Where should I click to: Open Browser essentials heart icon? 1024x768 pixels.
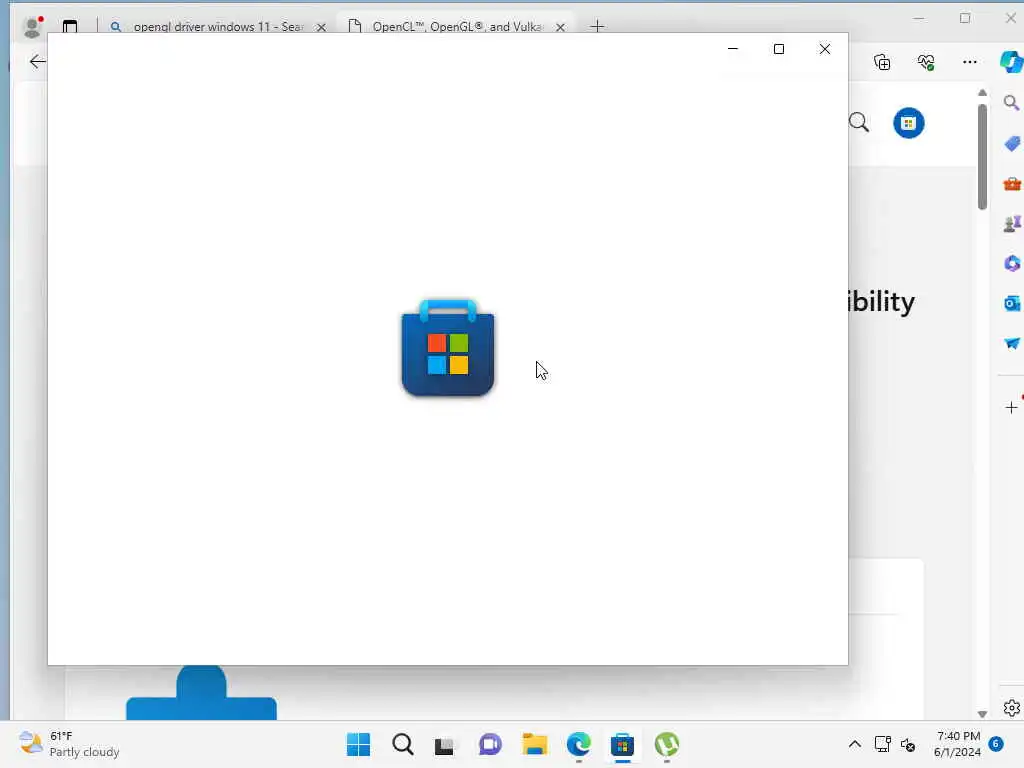tap(926, 62)
